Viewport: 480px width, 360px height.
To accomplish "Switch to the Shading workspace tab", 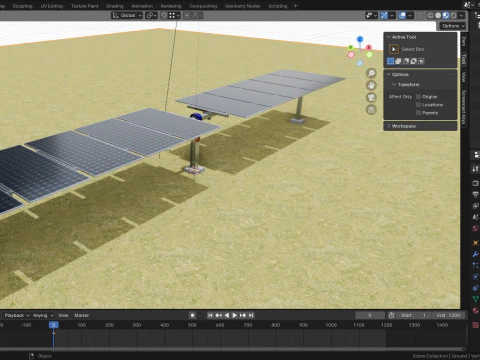I will click(x=115, y=6).
